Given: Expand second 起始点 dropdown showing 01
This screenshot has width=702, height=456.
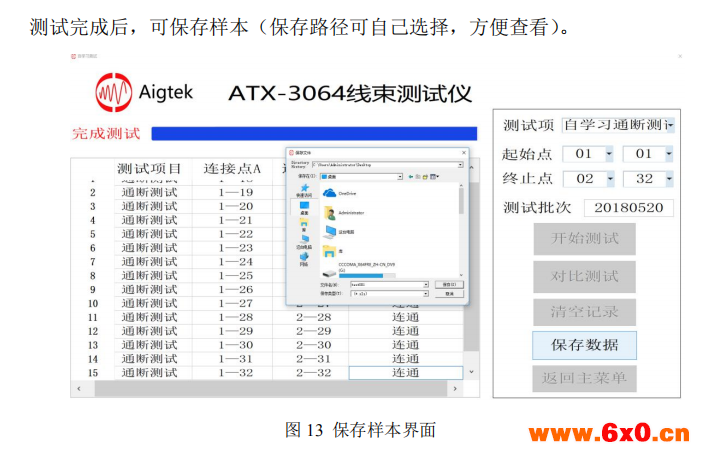Looking at the screenshot, I should (x=669, y=154).
